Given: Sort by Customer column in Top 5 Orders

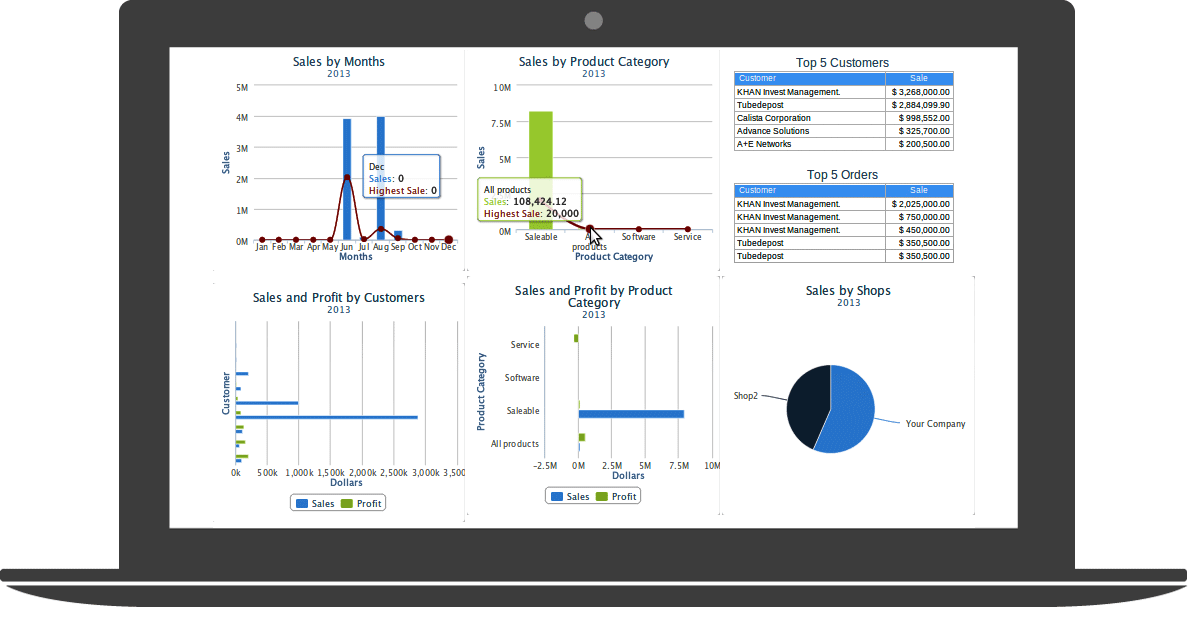Looking at the screenshot, I should pyautogui.click(x=809, y=190).
